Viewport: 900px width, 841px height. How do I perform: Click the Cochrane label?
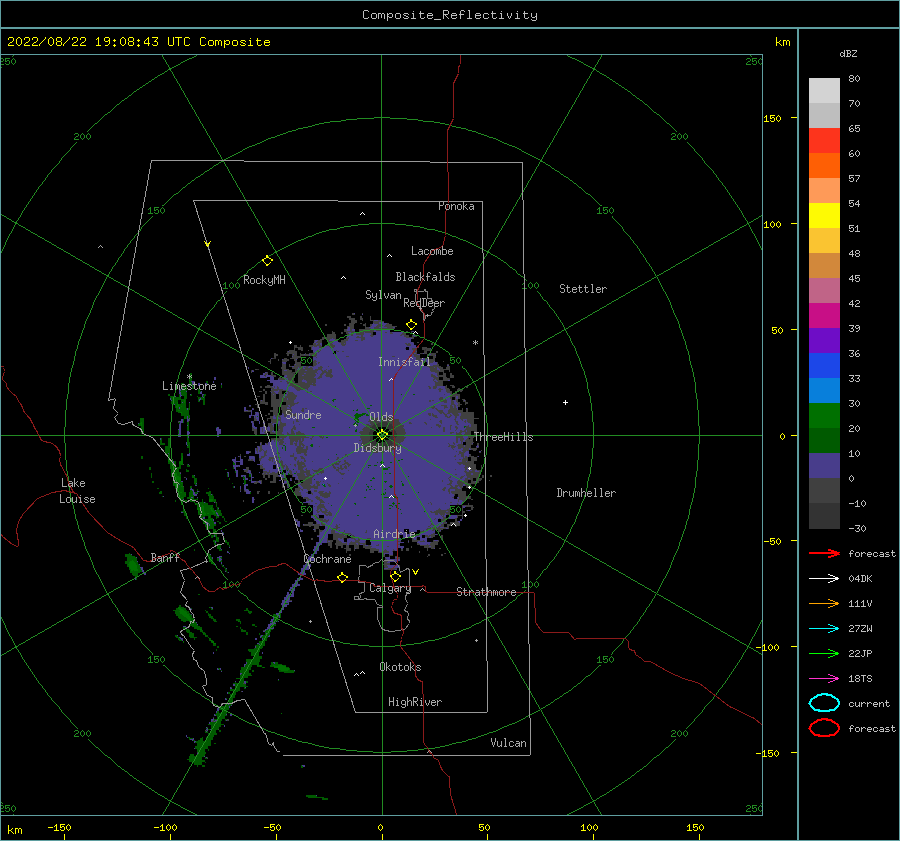327,559
